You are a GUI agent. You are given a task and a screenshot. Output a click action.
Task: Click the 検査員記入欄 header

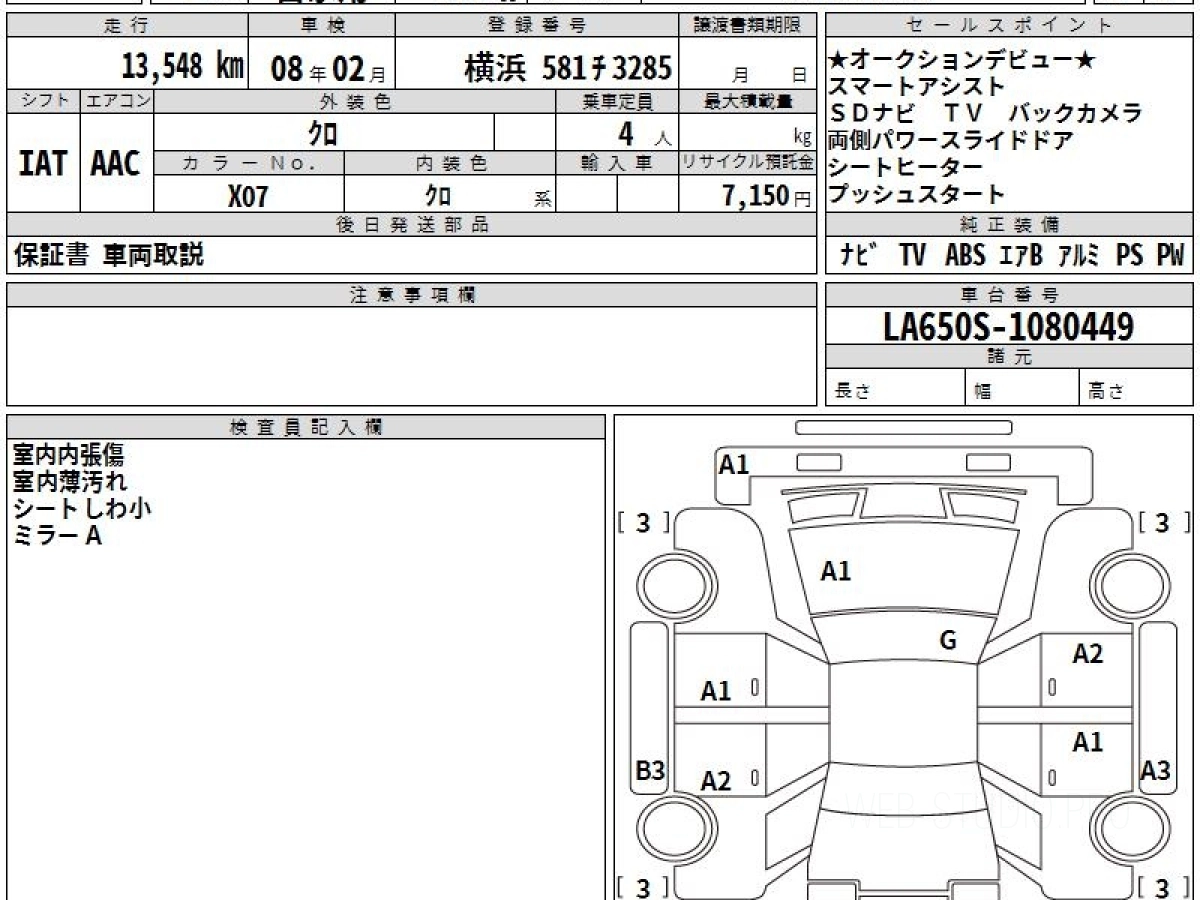(x=306, y=426)
